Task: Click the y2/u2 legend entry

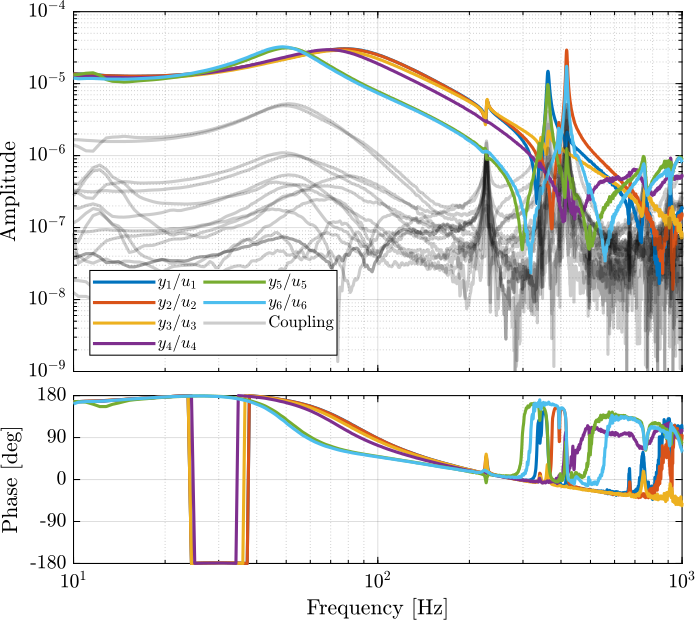Action: pyautogui.click(x=144, y=303)
